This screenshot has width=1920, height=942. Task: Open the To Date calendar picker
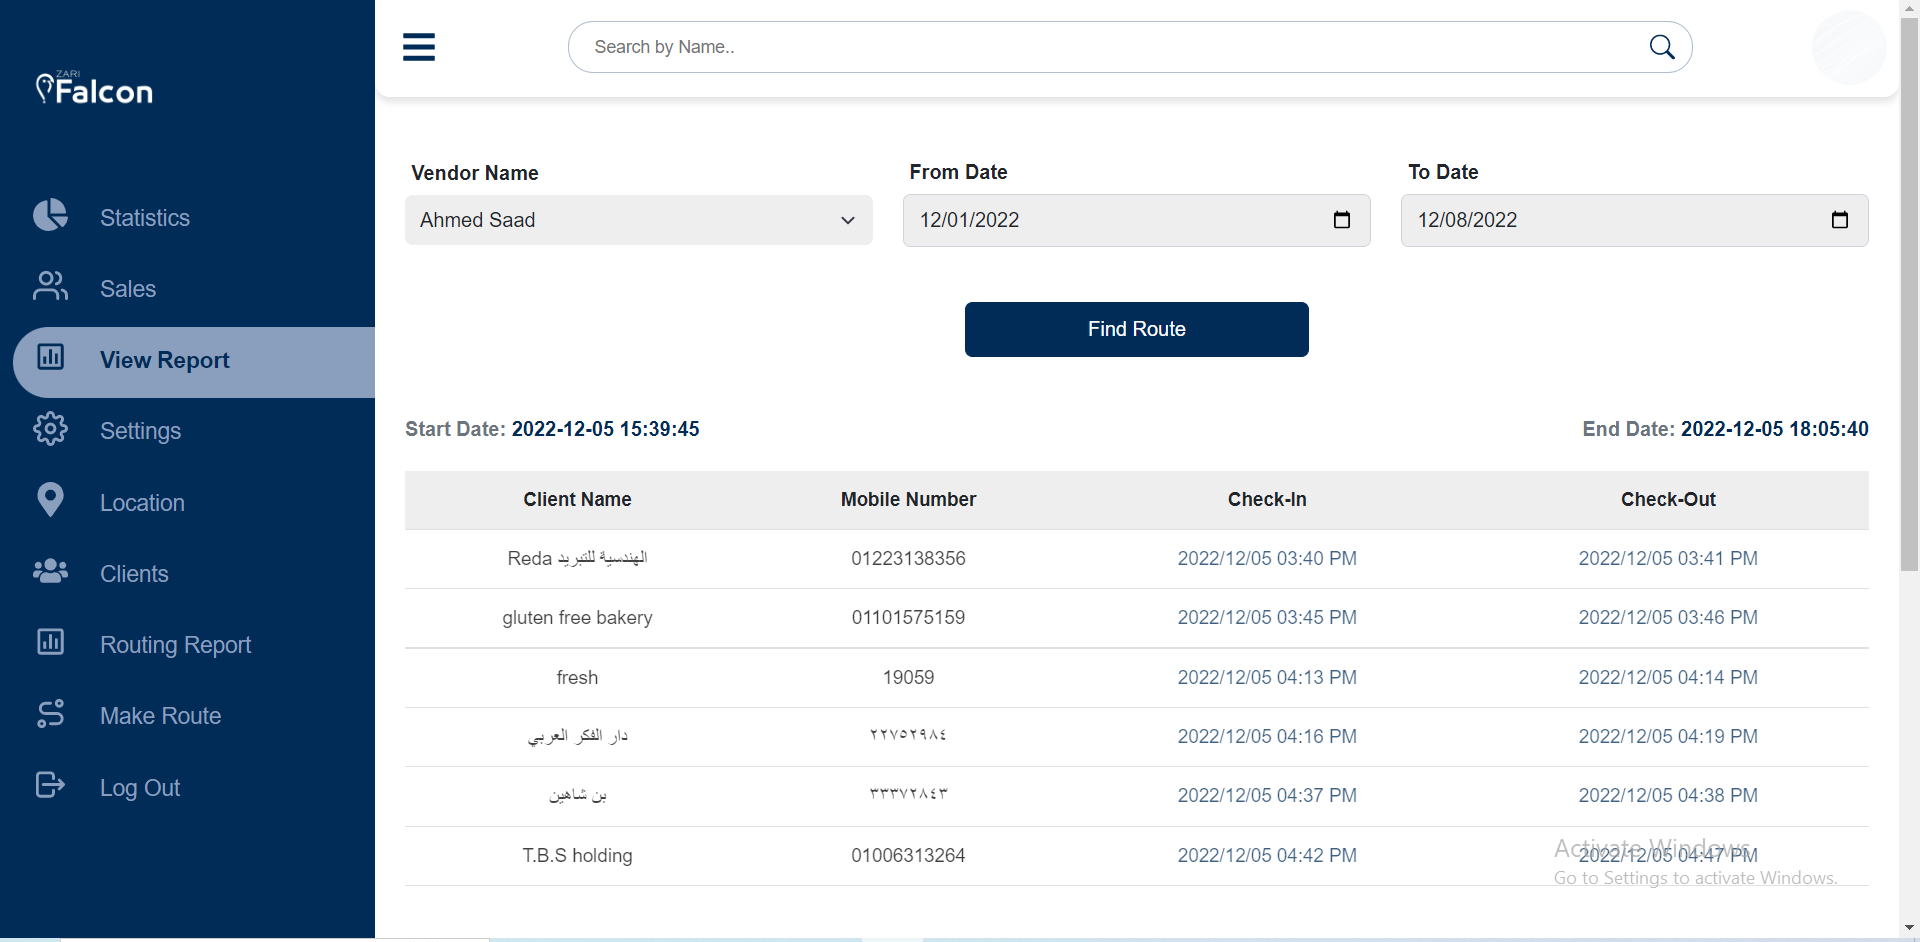[1841, 220]
